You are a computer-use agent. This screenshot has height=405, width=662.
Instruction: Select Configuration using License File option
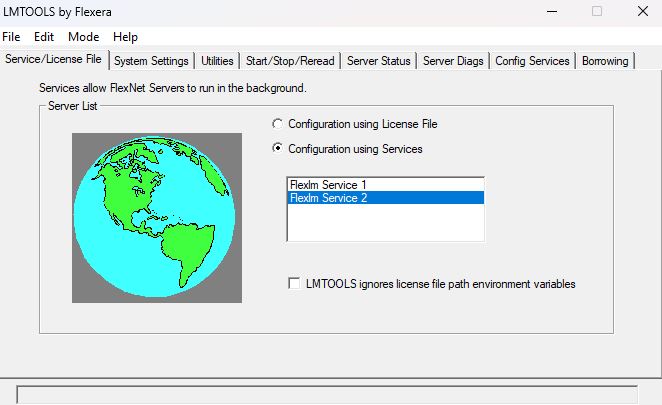coord(278,124)
